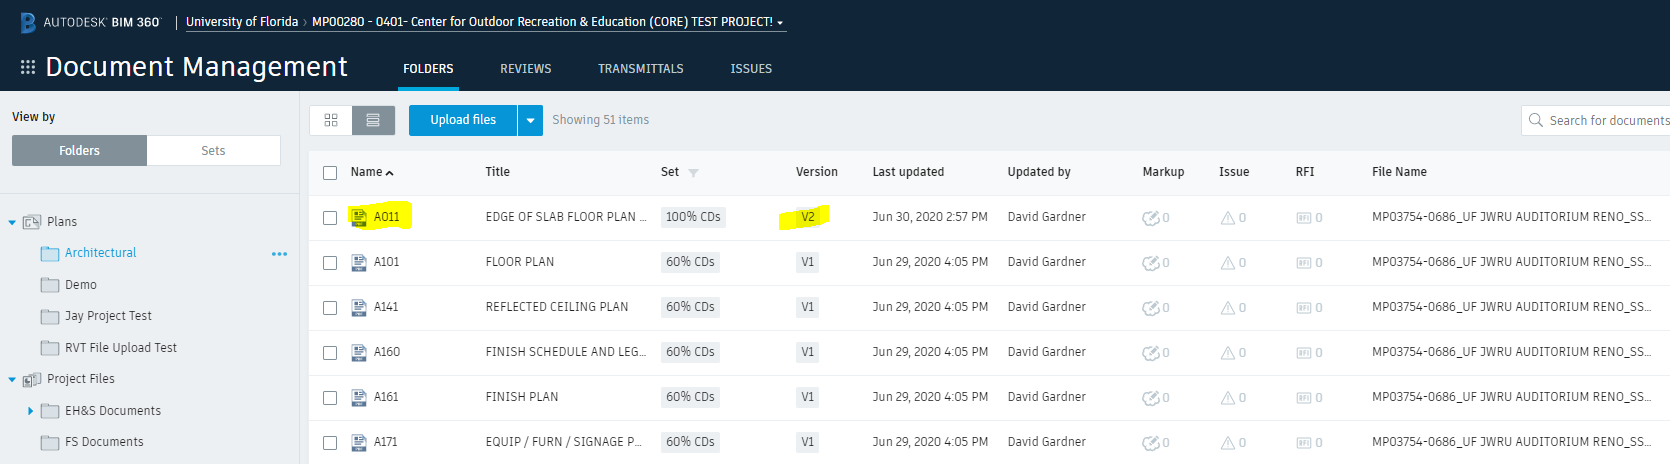
Task: Sort by the Name column
Action: pyautogui.click(x=371, y=172)
